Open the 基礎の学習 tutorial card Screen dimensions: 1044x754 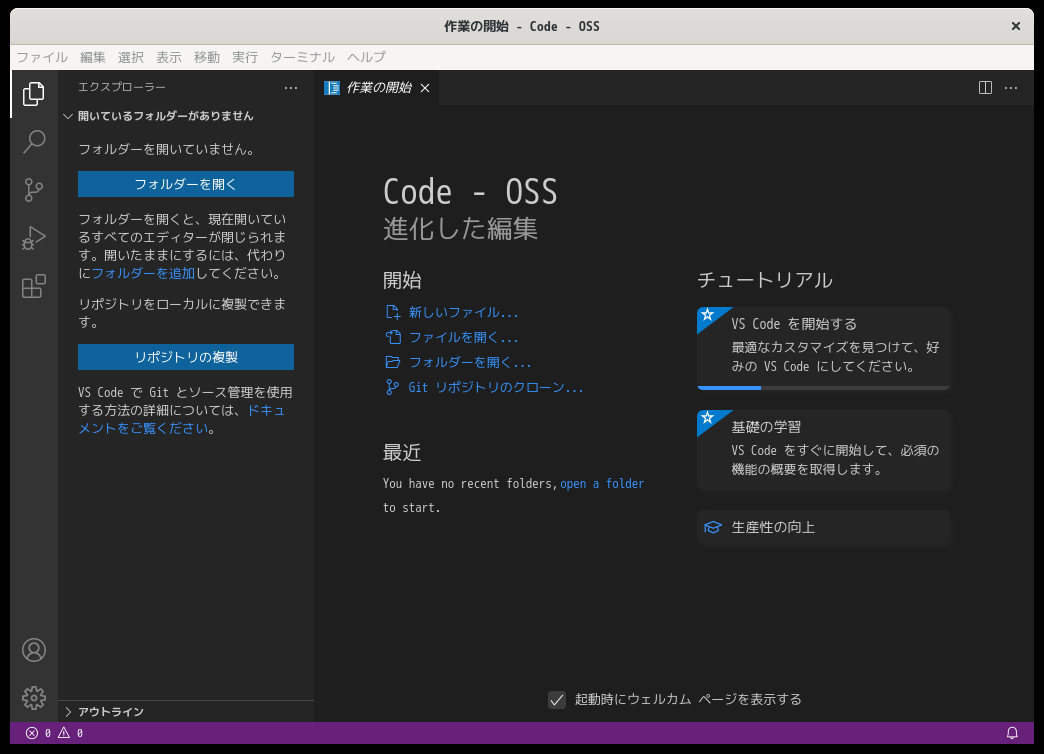[x=824, y=451]
